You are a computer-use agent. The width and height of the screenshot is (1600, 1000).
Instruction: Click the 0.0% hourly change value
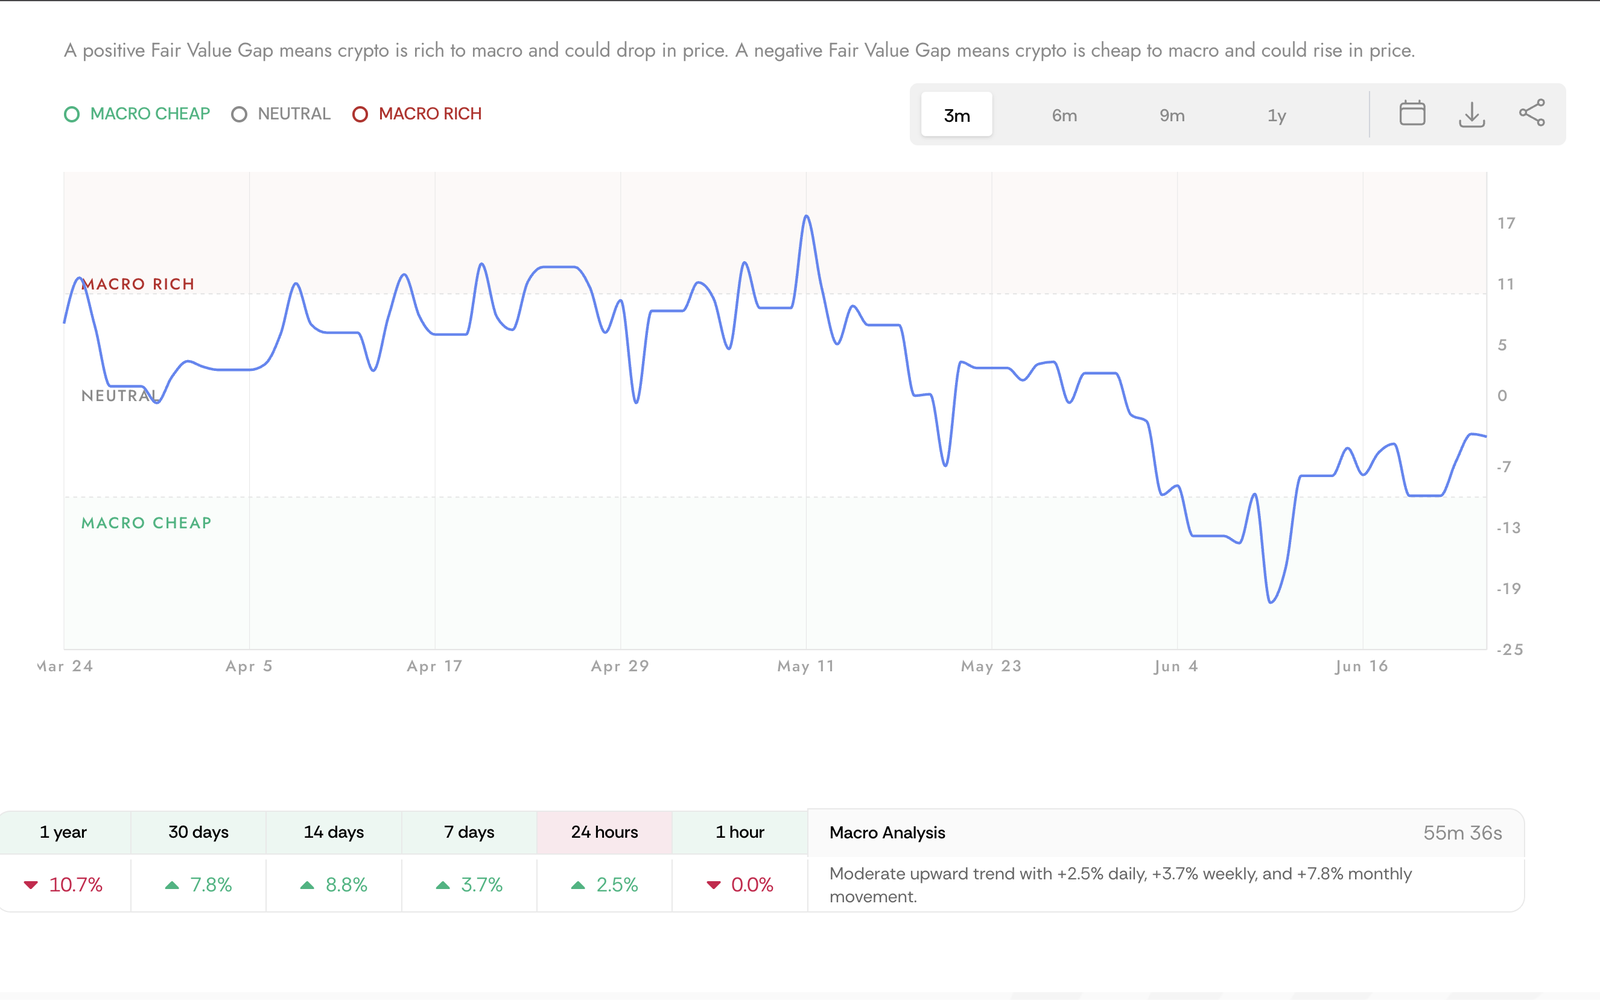752,885
